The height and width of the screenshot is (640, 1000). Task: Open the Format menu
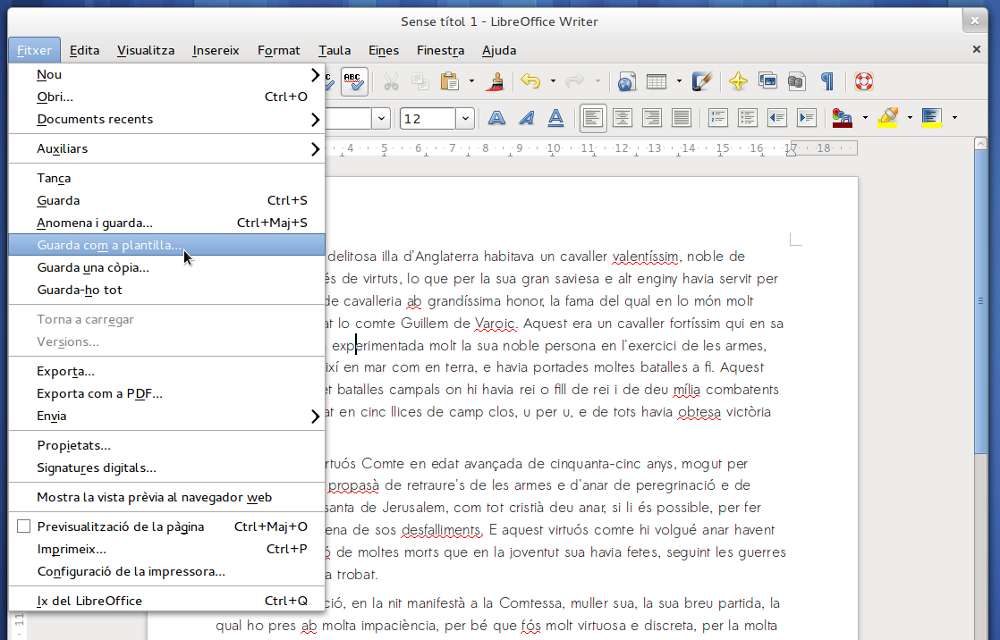(279, 50)
